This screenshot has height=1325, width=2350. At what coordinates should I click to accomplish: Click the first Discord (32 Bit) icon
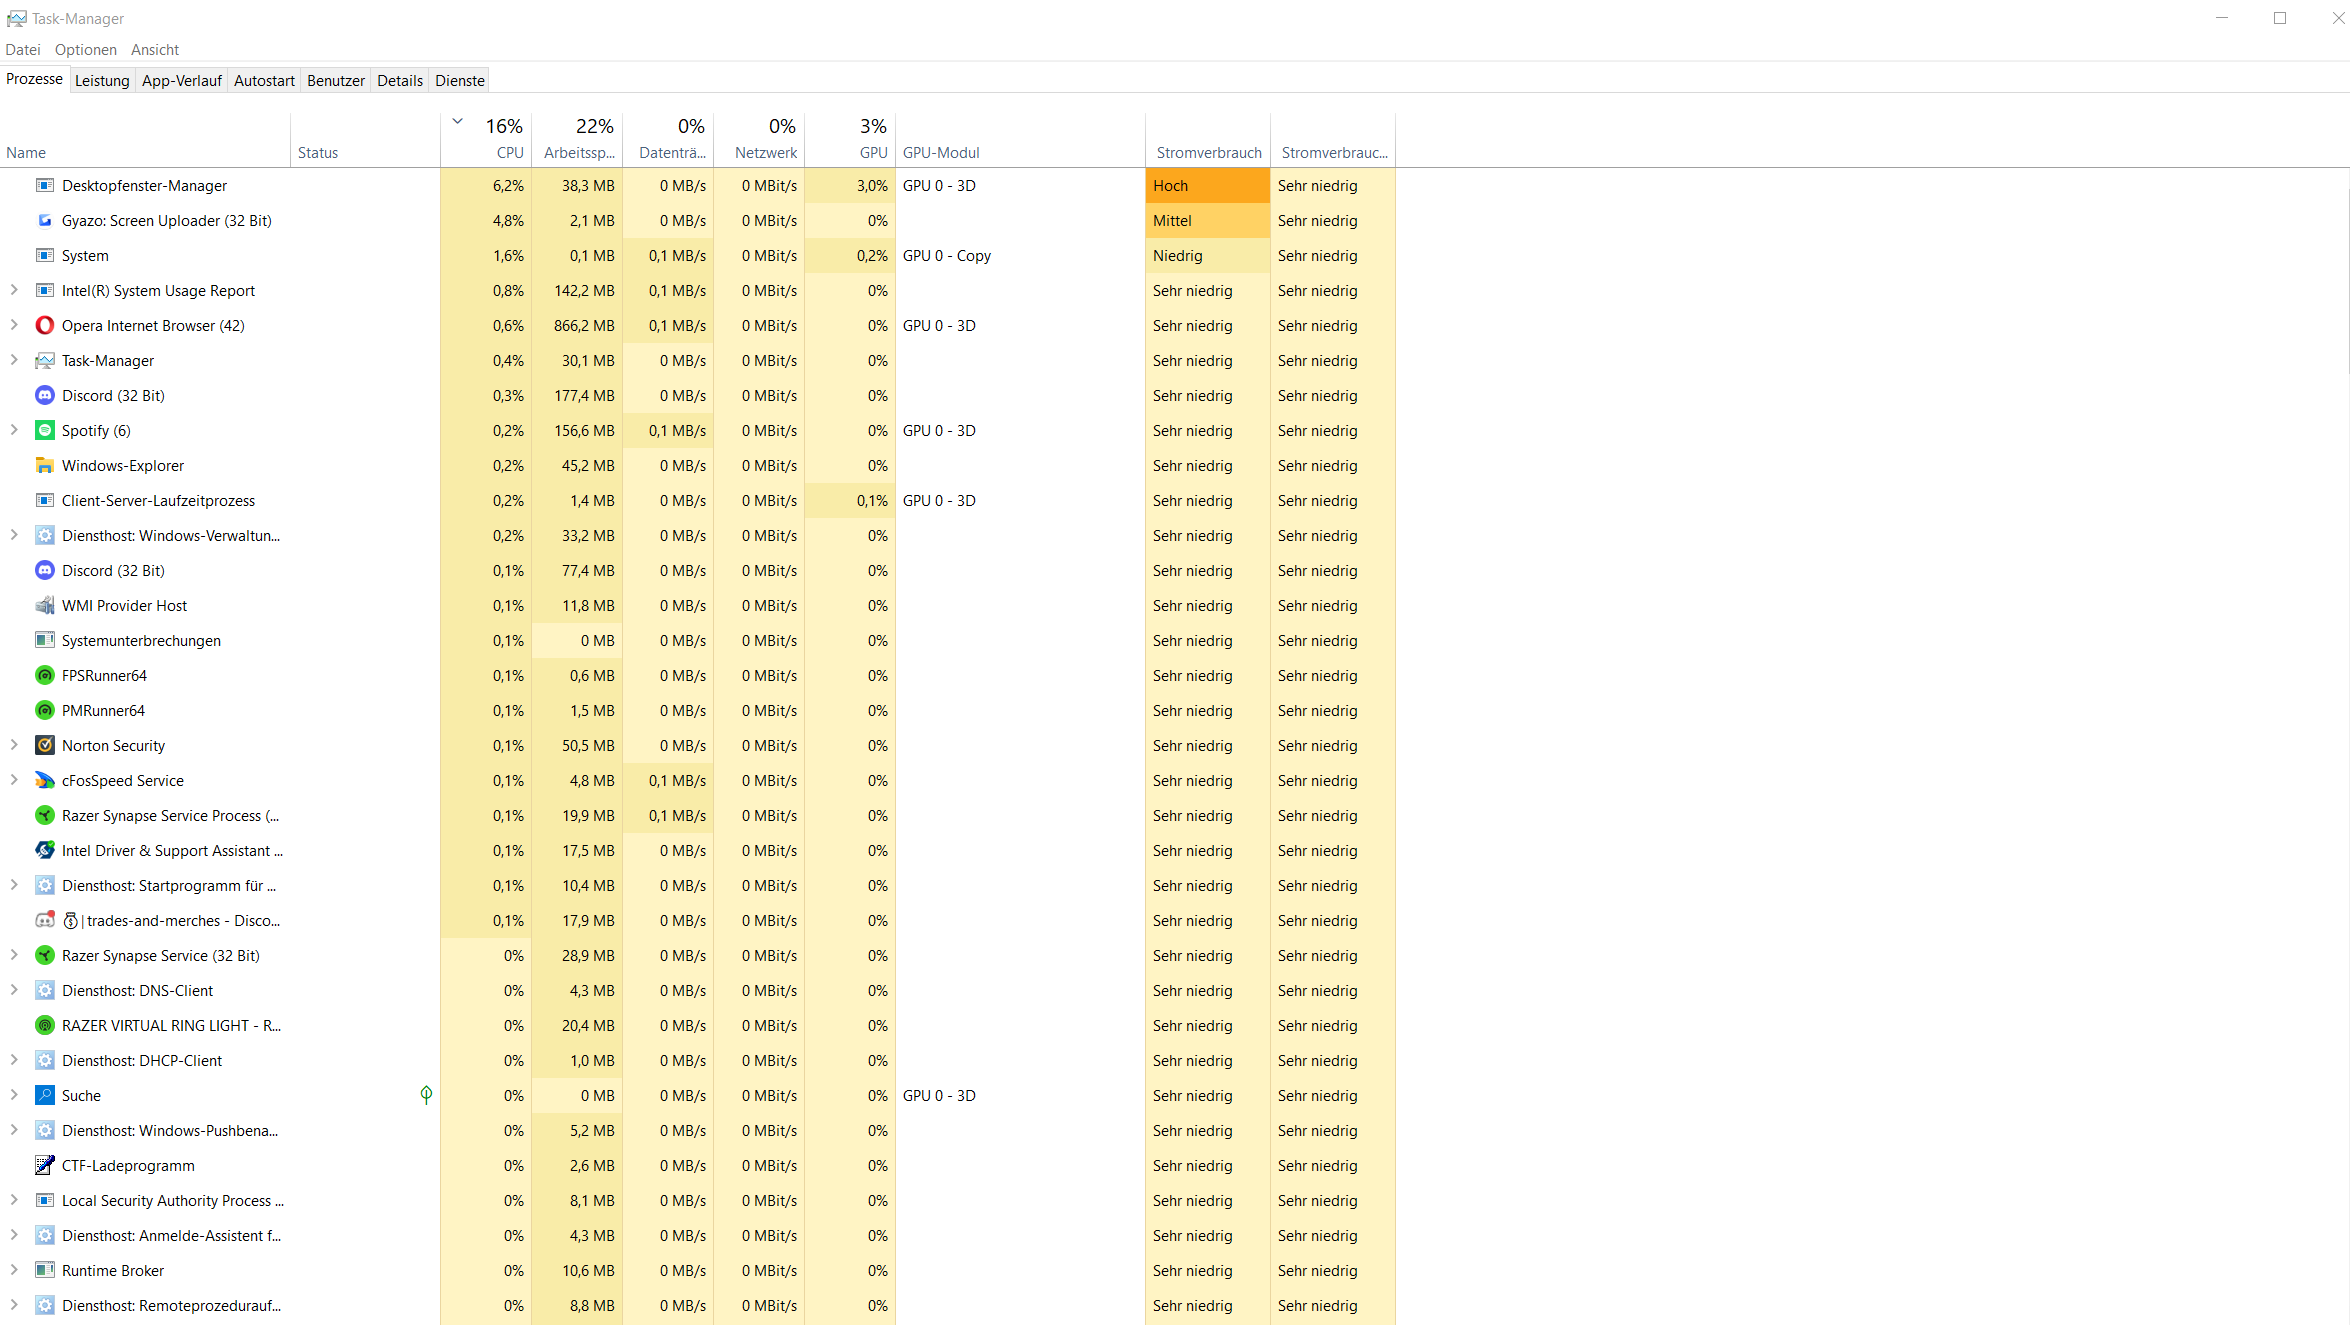coord(45,396)
